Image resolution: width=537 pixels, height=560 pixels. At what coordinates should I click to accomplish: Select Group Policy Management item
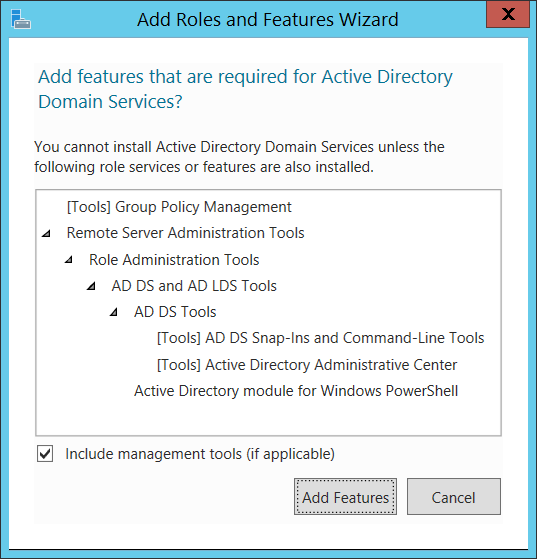(x=179, y=207)
